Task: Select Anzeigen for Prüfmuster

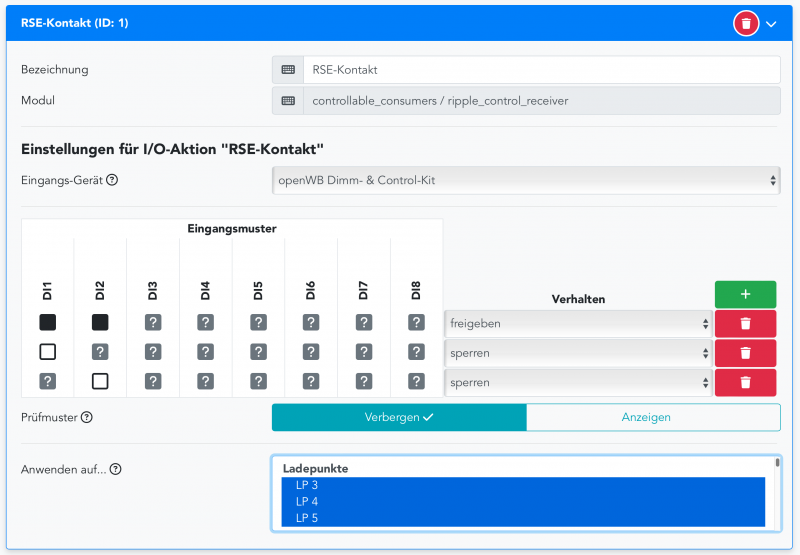Action: pyautogui.click(x=653, y=417)
